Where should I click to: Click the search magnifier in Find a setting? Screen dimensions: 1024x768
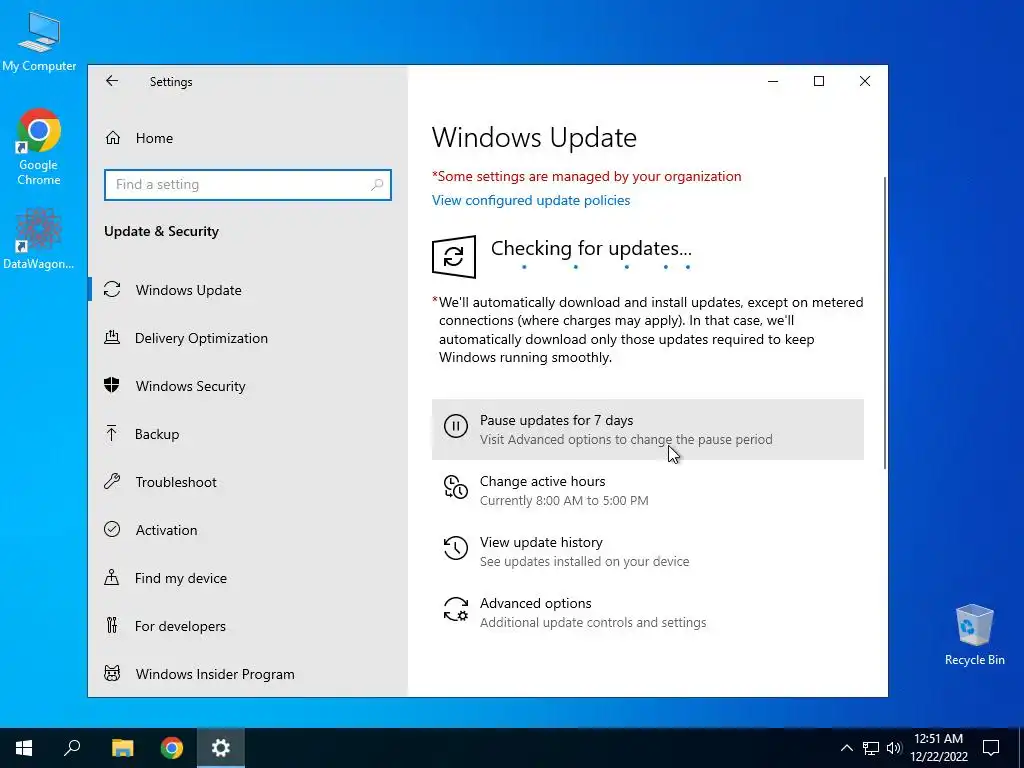[x=377, y=185]
